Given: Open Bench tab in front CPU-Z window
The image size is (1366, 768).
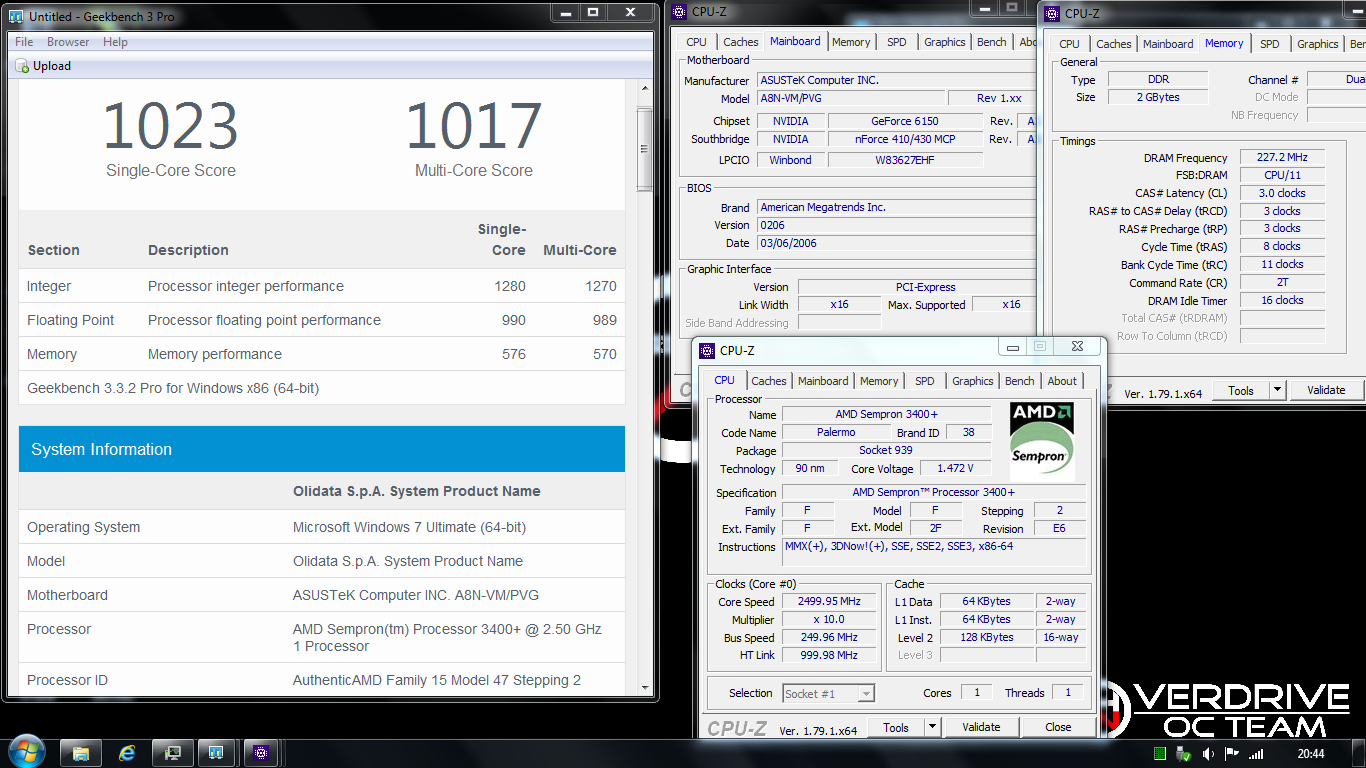Looking at the screenshot, I should pos(1020,381).
